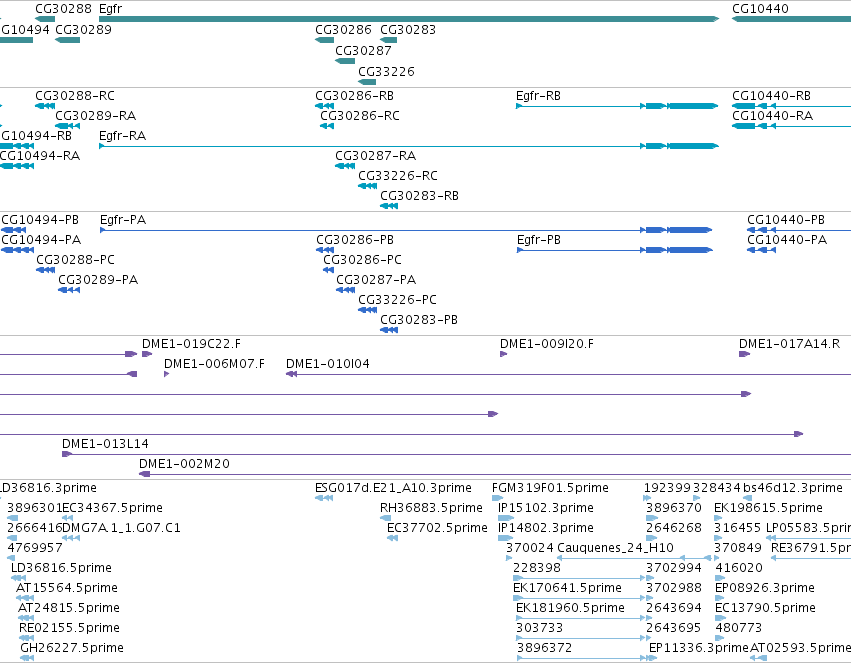Click the CG30289-PA protein label

pos(98,280)
